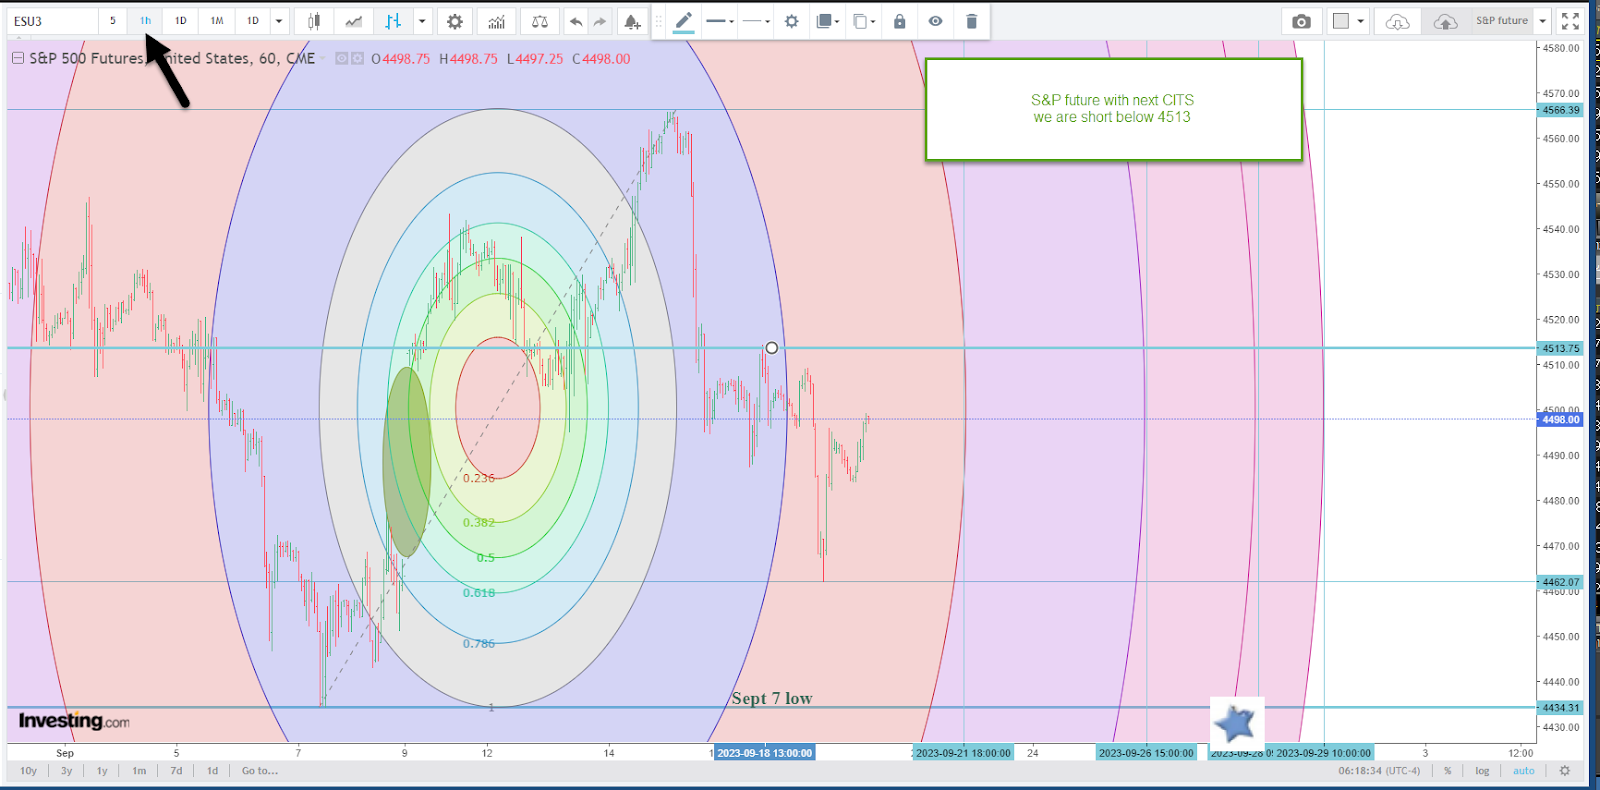The width and height of the screenshot is (1600, 790).
Task: Set the 1y date range
Action: (102, 771)
